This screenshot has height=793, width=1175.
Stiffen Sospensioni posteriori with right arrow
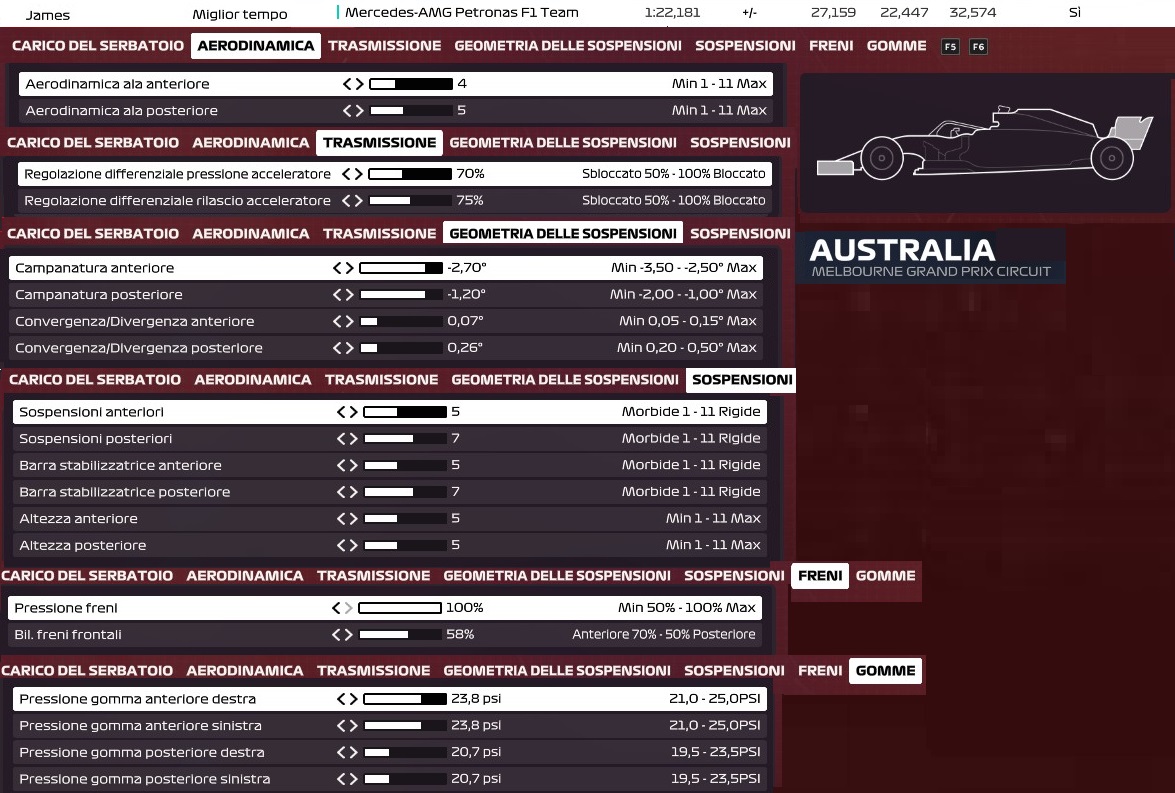pos(353,438)
